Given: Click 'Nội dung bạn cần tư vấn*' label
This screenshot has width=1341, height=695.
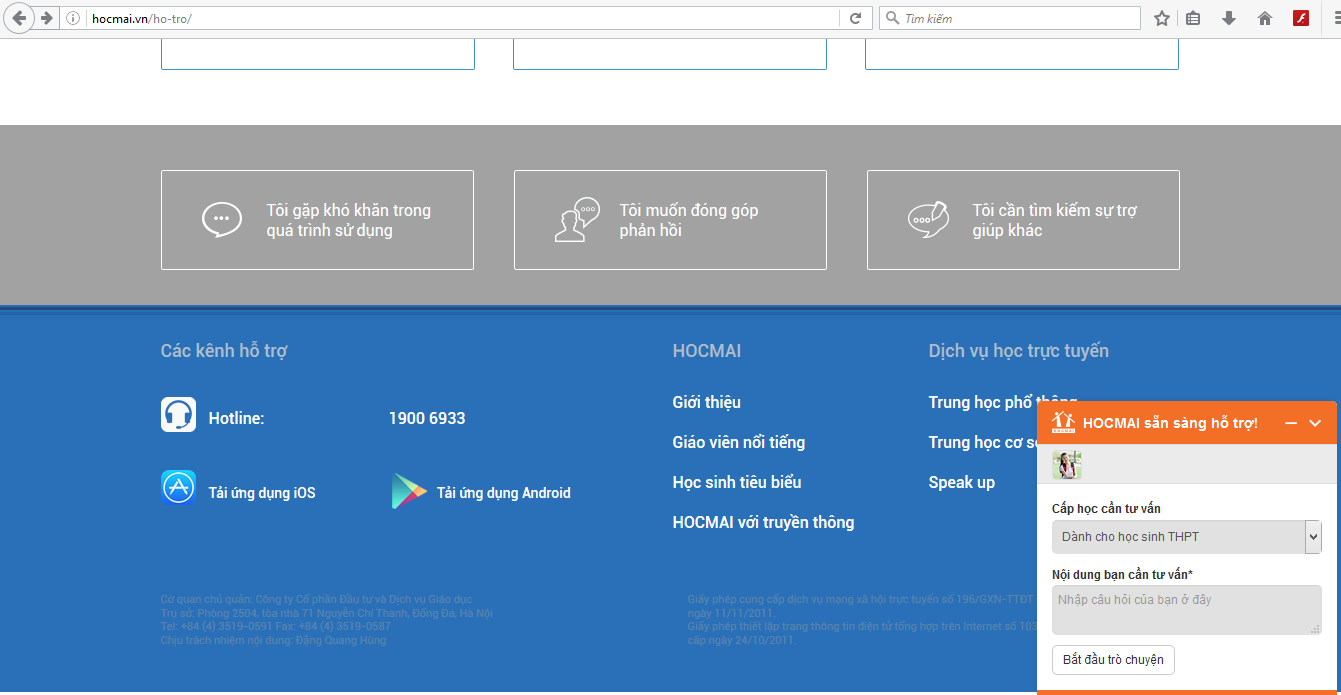Looking at the screenshot, I should pos(1122,574).
